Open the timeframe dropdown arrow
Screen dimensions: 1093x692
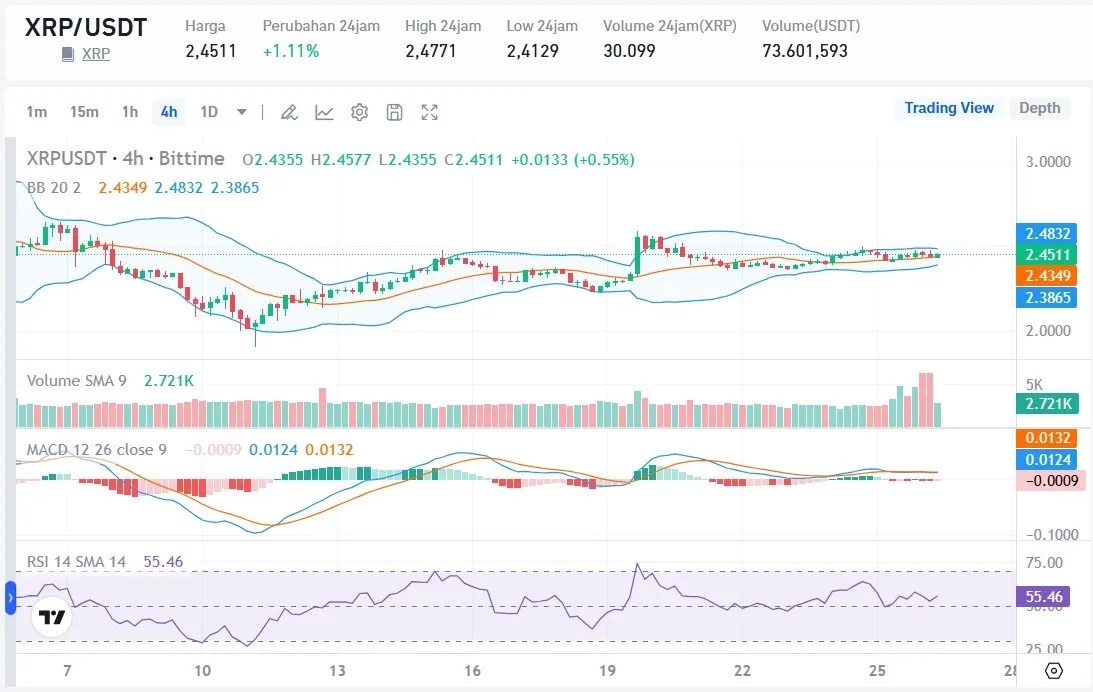pos(240,112)
